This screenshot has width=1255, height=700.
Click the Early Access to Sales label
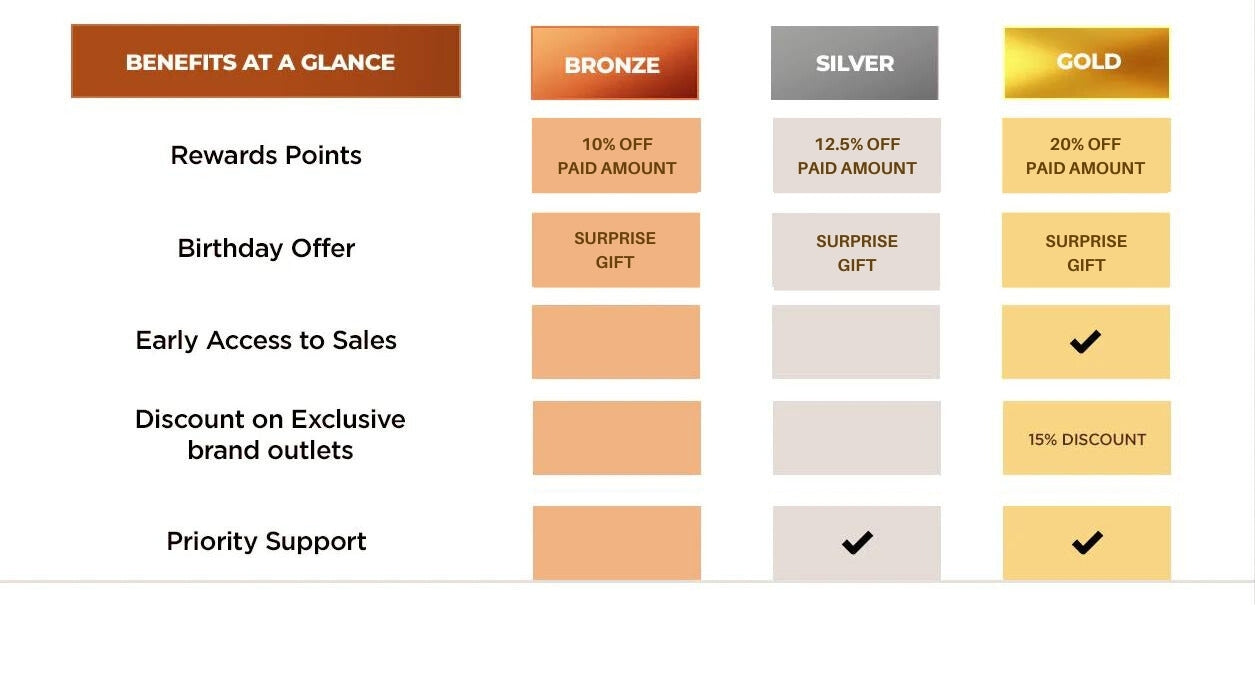point(266,341)
